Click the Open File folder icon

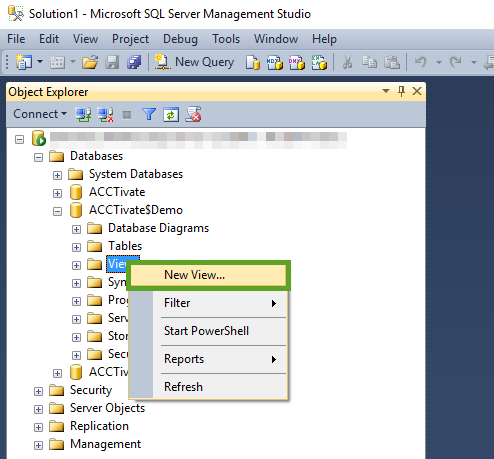pos(90,62)
